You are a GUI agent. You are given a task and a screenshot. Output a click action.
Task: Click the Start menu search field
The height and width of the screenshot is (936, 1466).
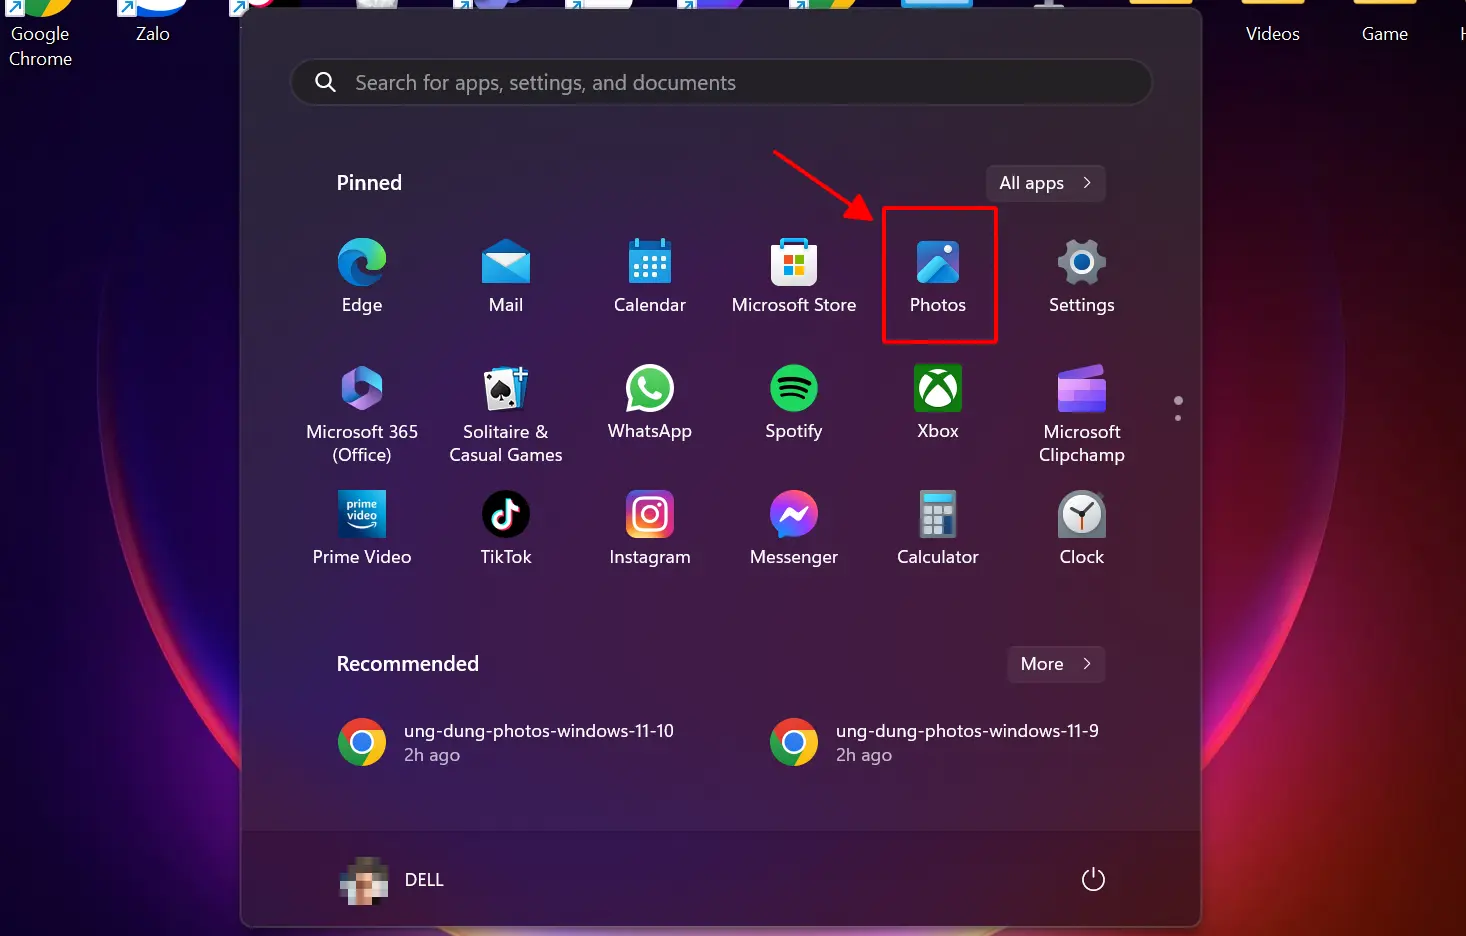pyautogui.click(x=721, y=82)
